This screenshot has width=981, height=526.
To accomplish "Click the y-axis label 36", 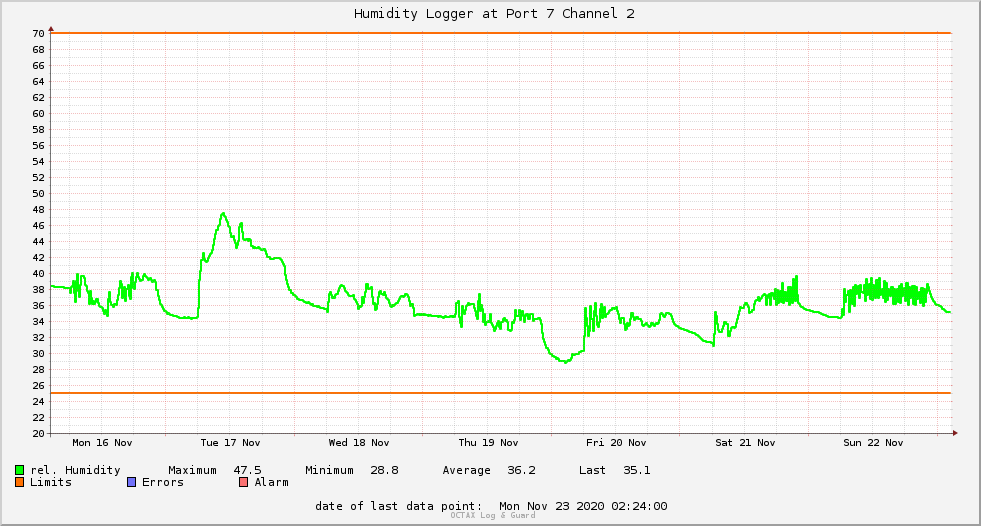I will (39, 306).
